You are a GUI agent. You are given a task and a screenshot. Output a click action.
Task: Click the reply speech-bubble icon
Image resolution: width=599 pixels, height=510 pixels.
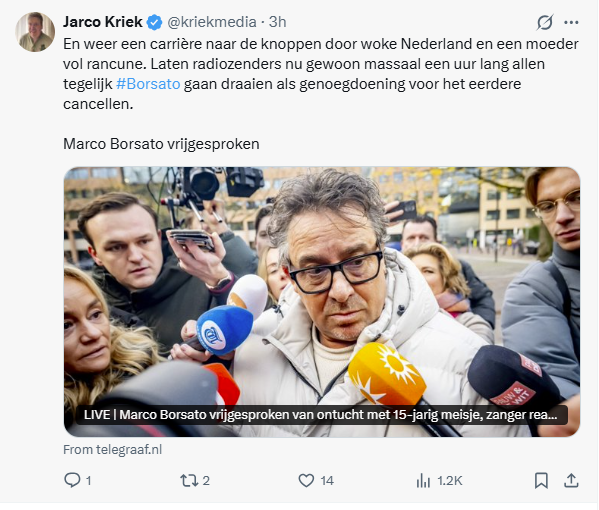(x=72, y=480)
